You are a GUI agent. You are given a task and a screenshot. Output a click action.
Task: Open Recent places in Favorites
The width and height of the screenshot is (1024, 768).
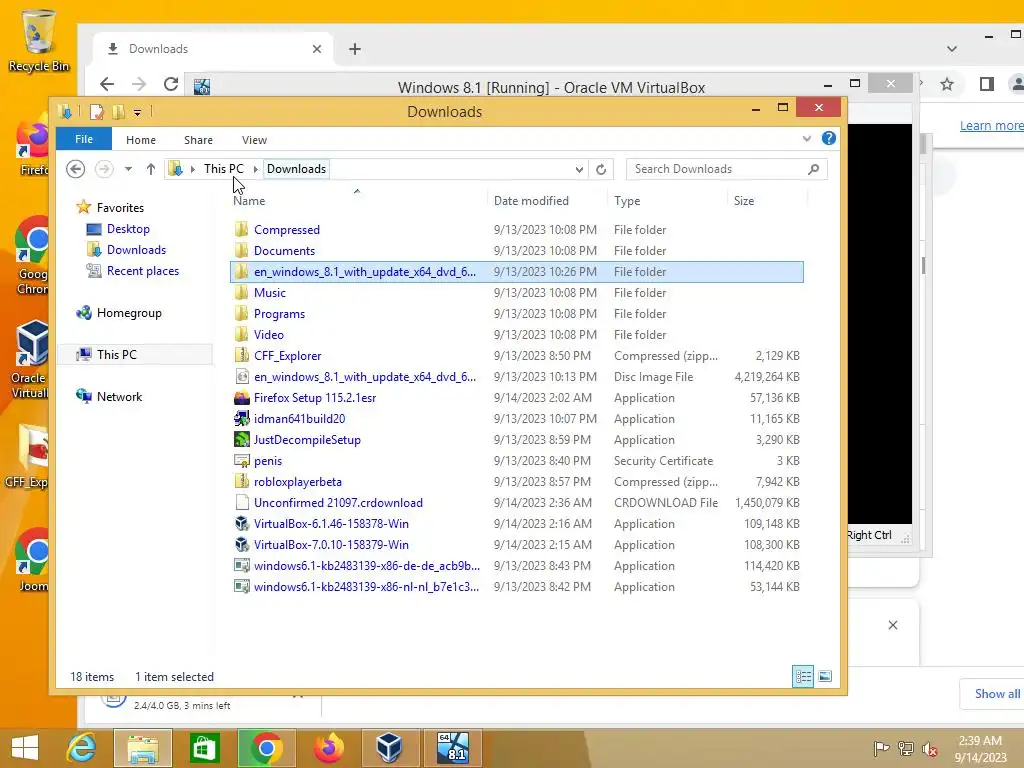pyautogui.click(x=142, y=271)
